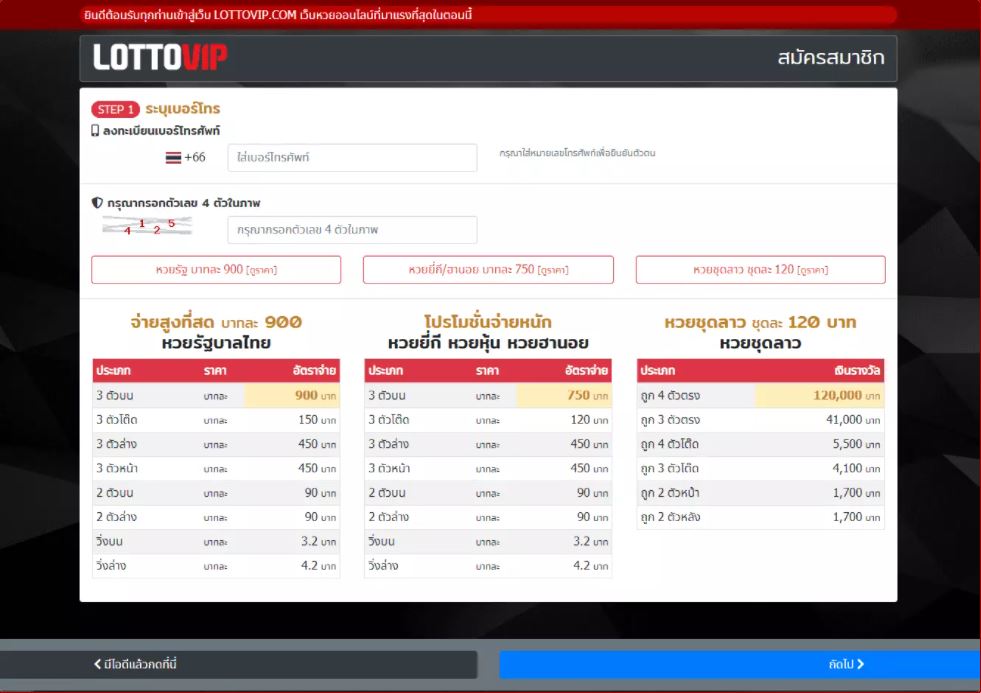Click the Thai flag country code icon

173,158
